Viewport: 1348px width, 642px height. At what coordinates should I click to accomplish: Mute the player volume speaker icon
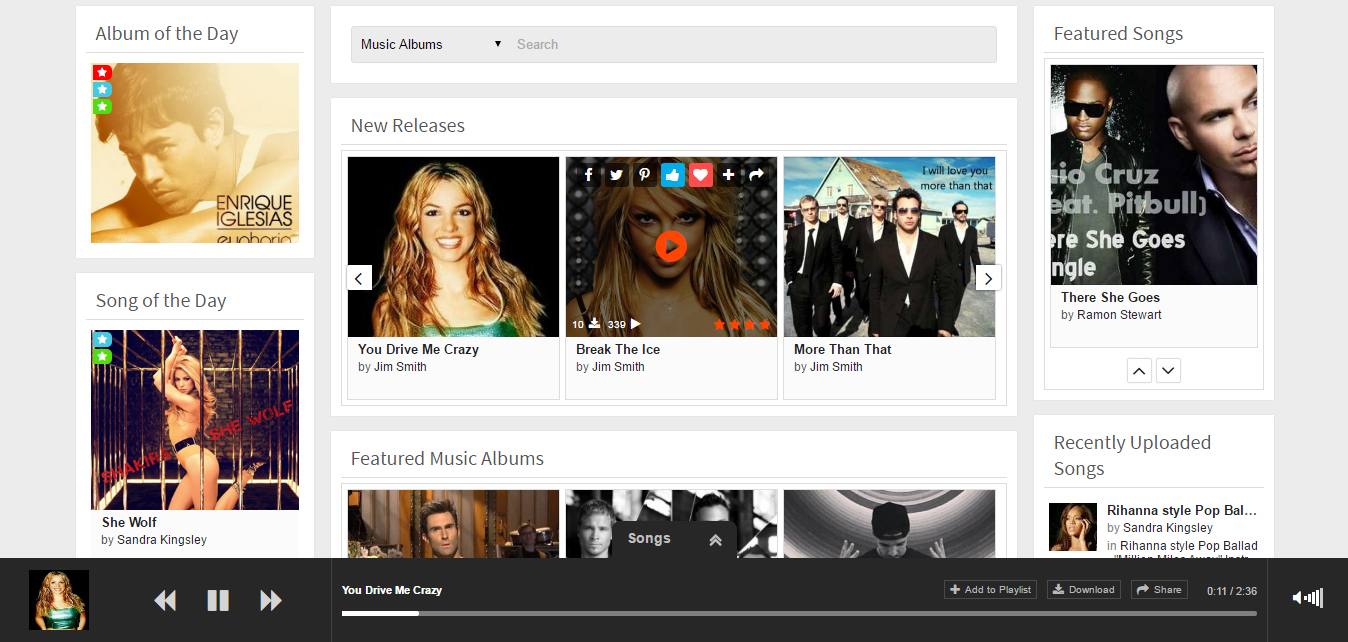click(x=1299, y=598)
